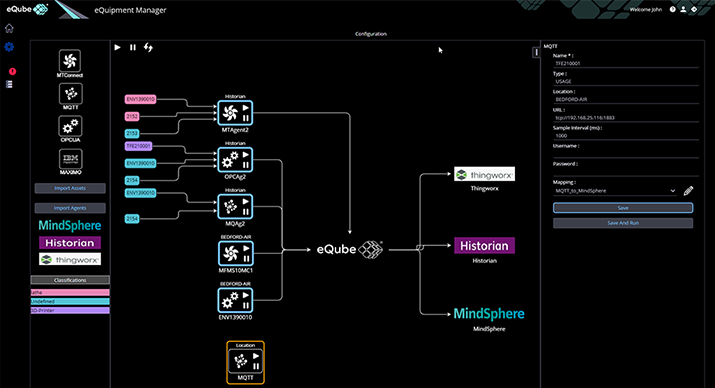
Task: Start the MTAgent2 agent
Action: [246, 108]
